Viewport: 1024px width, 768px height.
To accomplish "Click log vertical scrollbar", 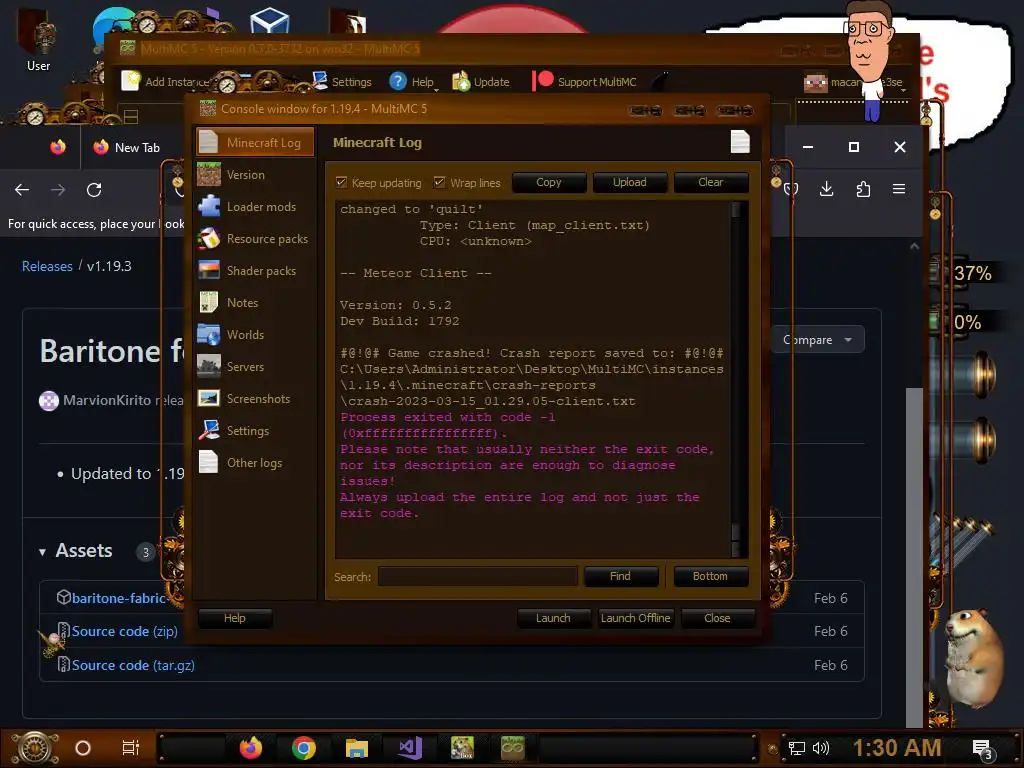I will (x=736, y=379).
